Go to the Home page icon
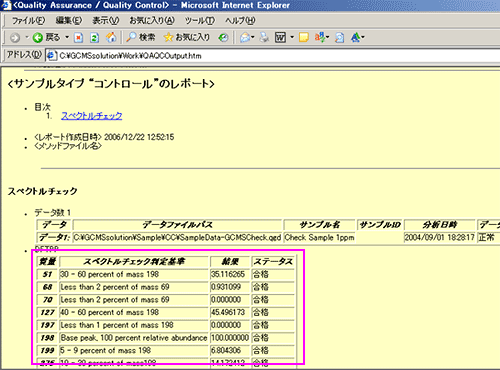The image size is (500, 370). pyautogui.click(x=111, y=37)
